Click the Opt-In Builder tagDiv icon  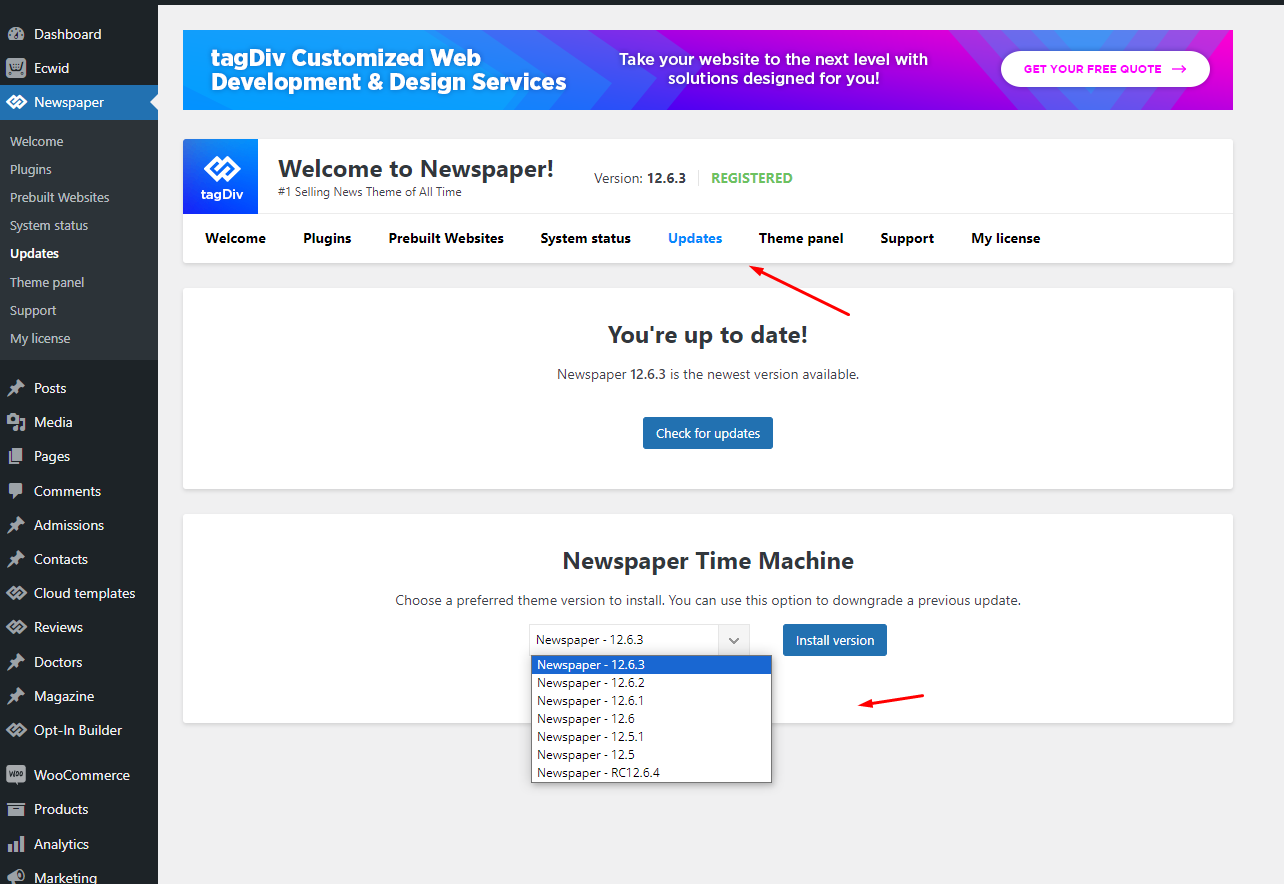coord(16,730)
